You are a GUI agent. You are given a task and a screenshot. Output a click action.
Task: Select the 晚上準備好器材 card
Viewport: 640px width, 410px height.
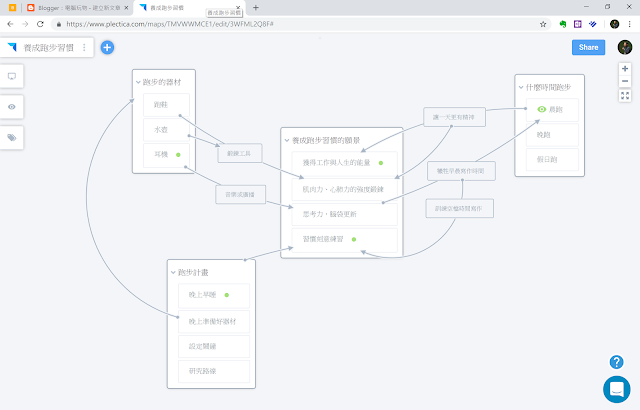[x=214, y=321]
